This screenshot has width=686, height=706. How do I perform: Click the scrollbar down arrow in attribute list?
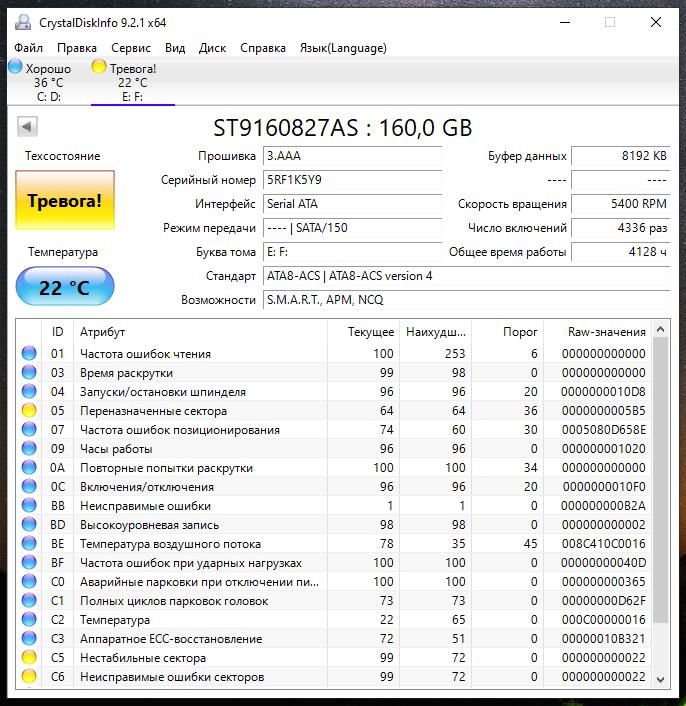(660, 679)
